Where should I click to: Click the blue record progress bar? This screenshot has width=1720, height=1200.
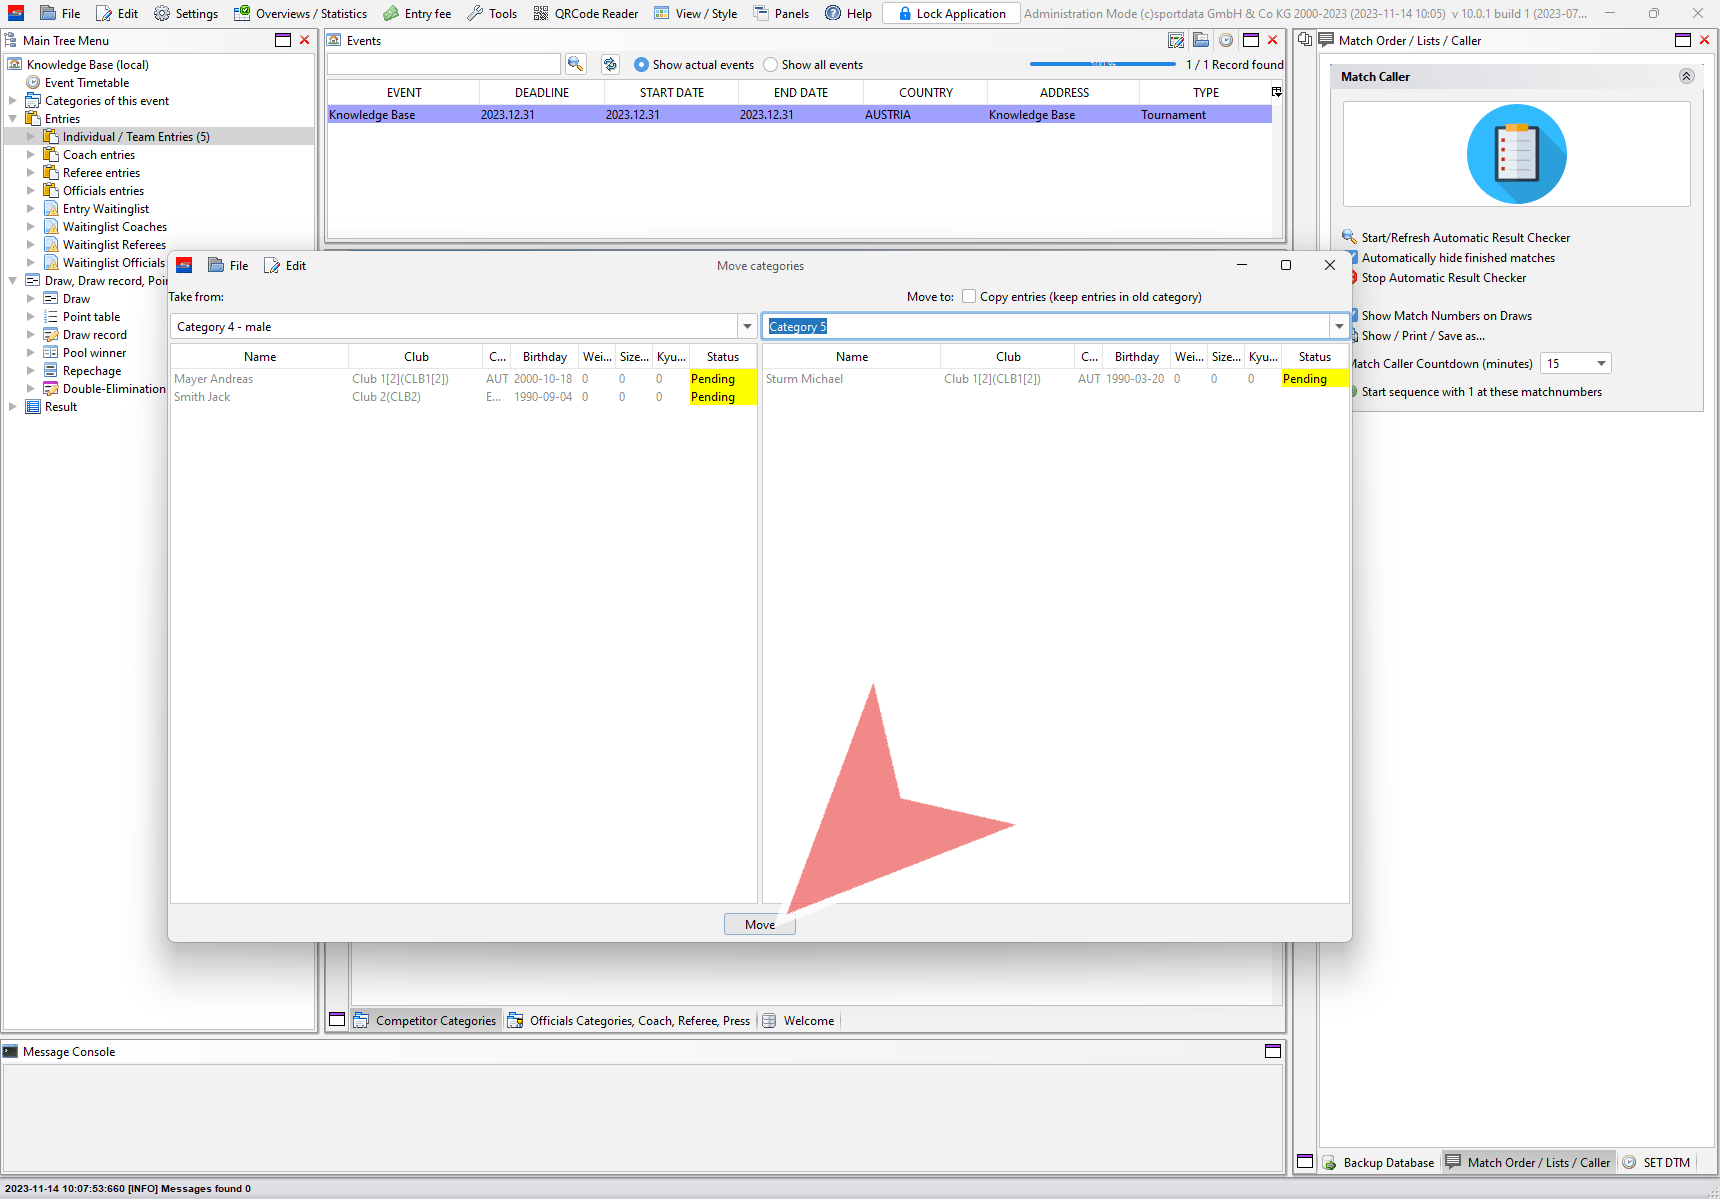click(x=1102, y=64)
